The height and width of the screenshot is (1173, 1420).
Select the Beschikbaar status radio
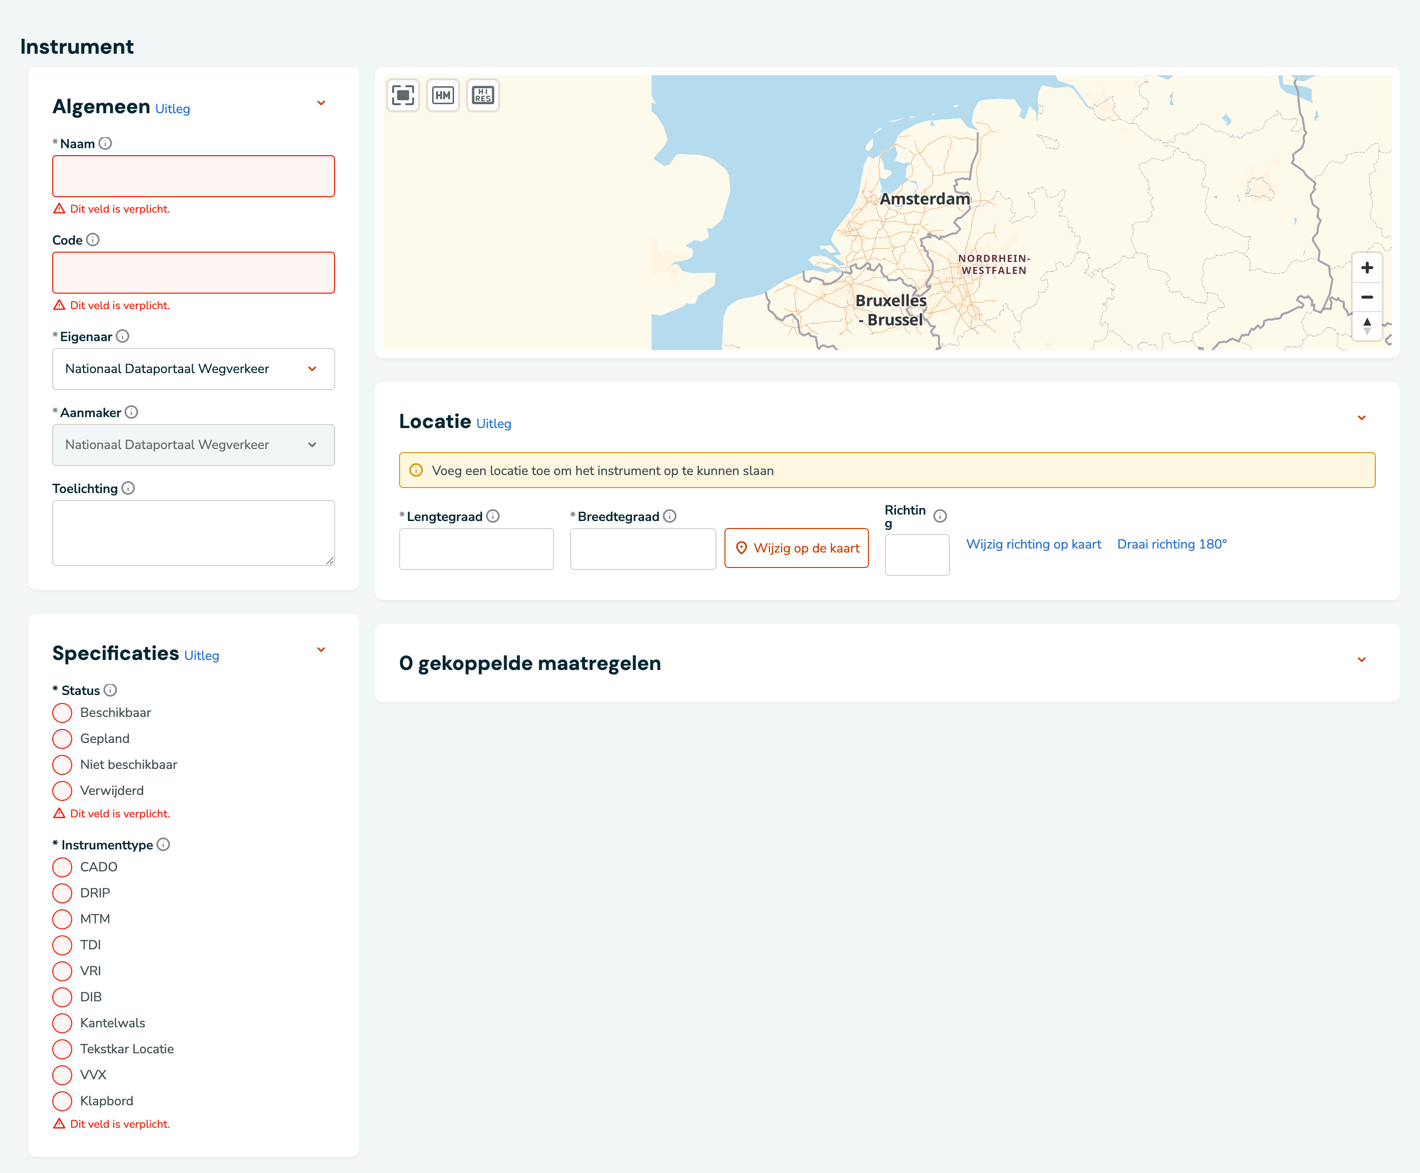[x=62, y=713]
